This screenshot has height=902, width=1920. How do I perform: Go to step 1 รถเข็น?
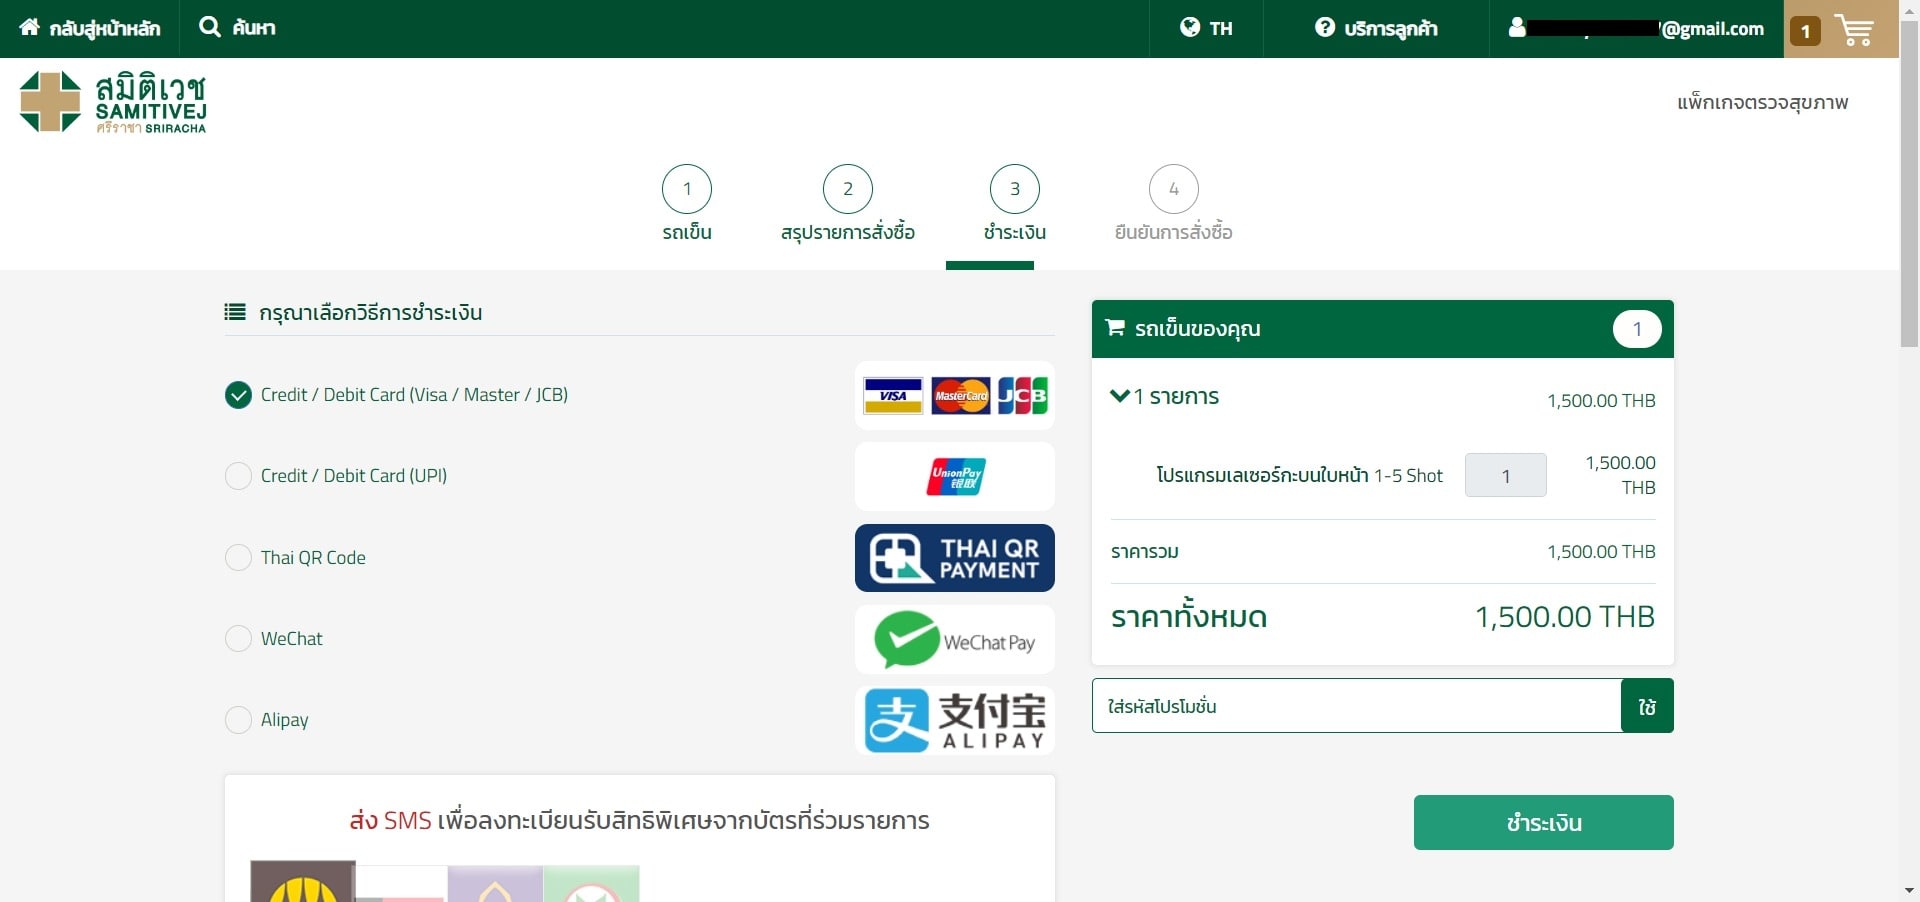686,189
